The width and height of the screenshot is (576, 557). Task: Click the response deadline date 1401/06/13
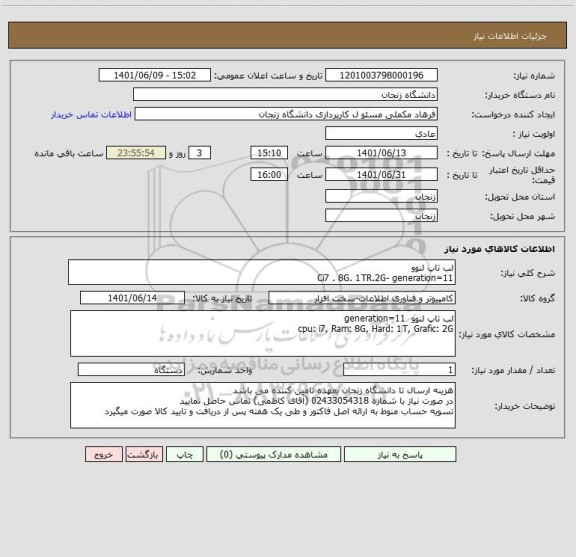click(381, 153)
